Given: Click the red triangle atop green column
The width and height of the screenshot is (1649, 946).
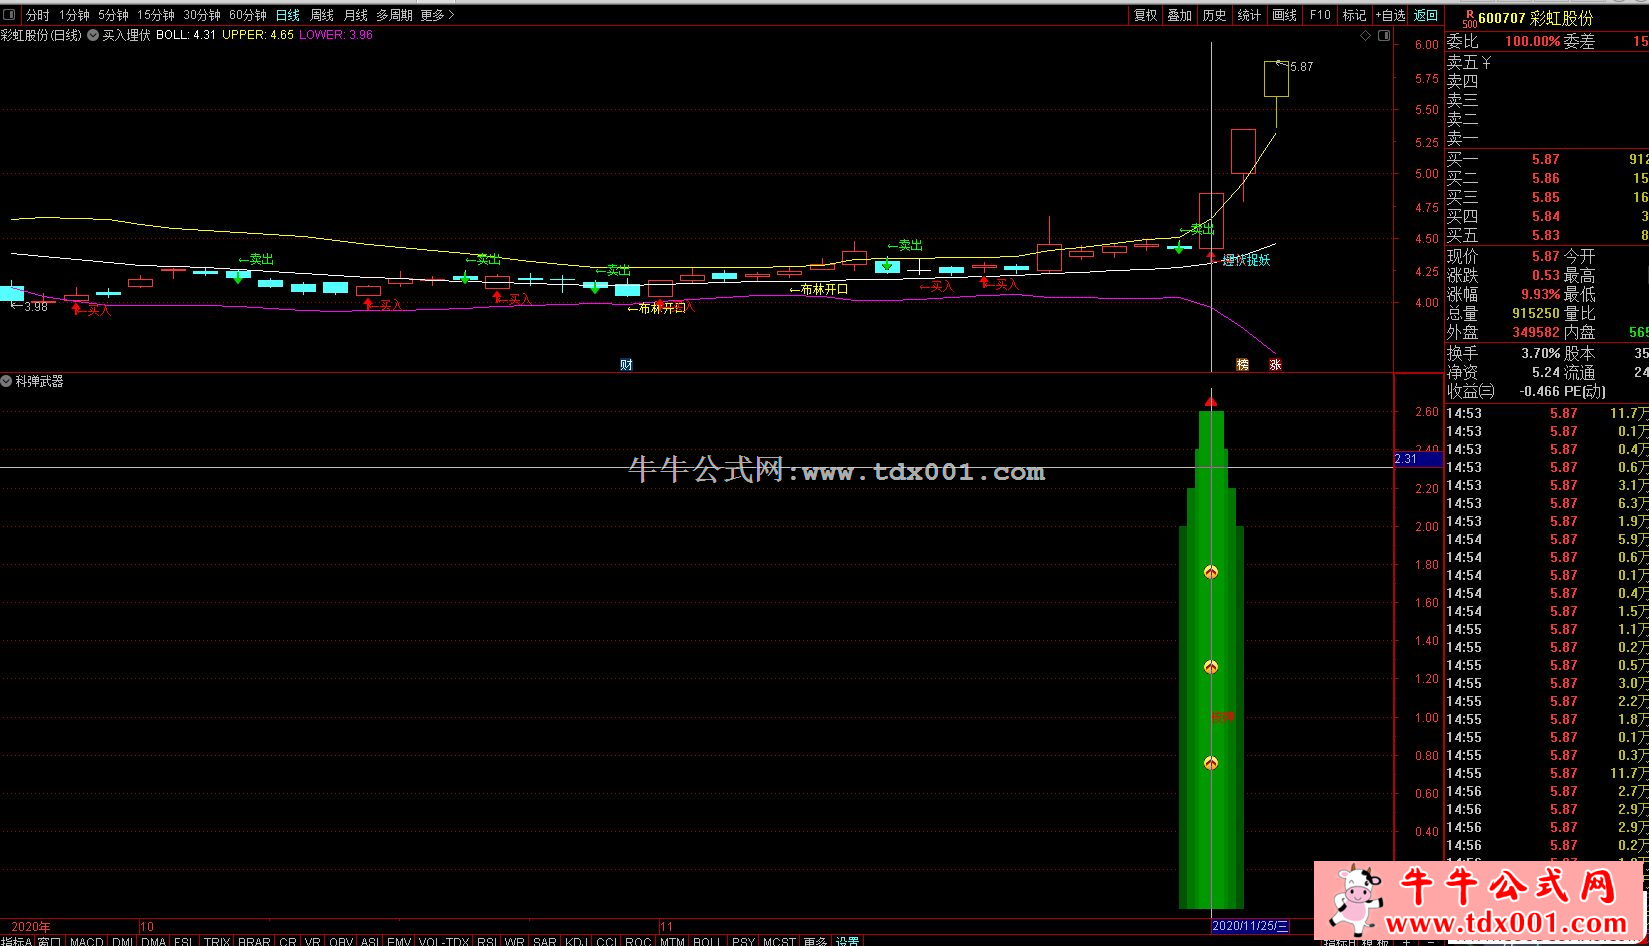Looking at the screenshot, I should tap(1211, 402).
